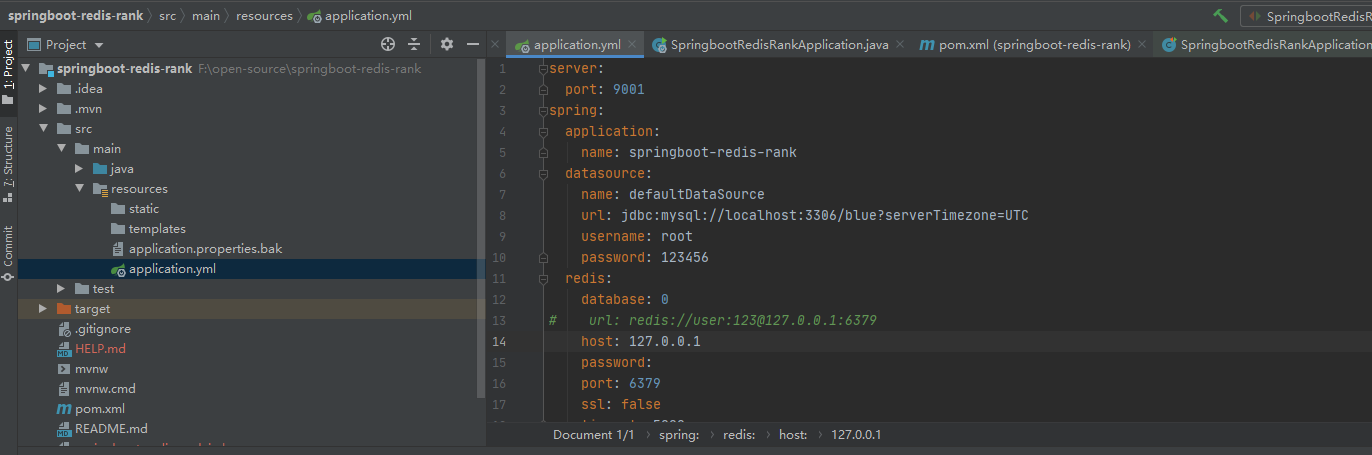This screenshot has width=1372, height=455.
Task: Click on the jdbc mysql url line
Action: pos(805,216)
